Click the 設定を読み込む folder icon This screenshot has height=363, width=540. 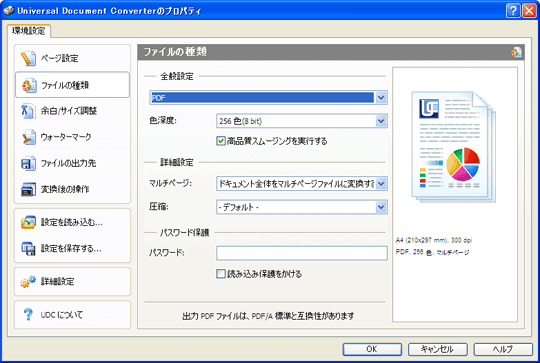pos(28,222)
